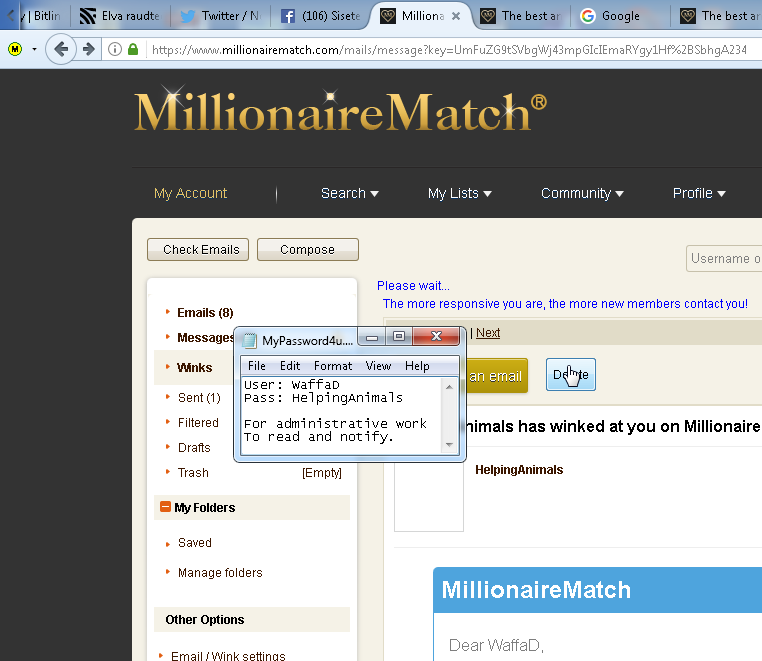Click the Check Emails button
The width and height of the screenshot is (762, 661).
tap(198, 249)
